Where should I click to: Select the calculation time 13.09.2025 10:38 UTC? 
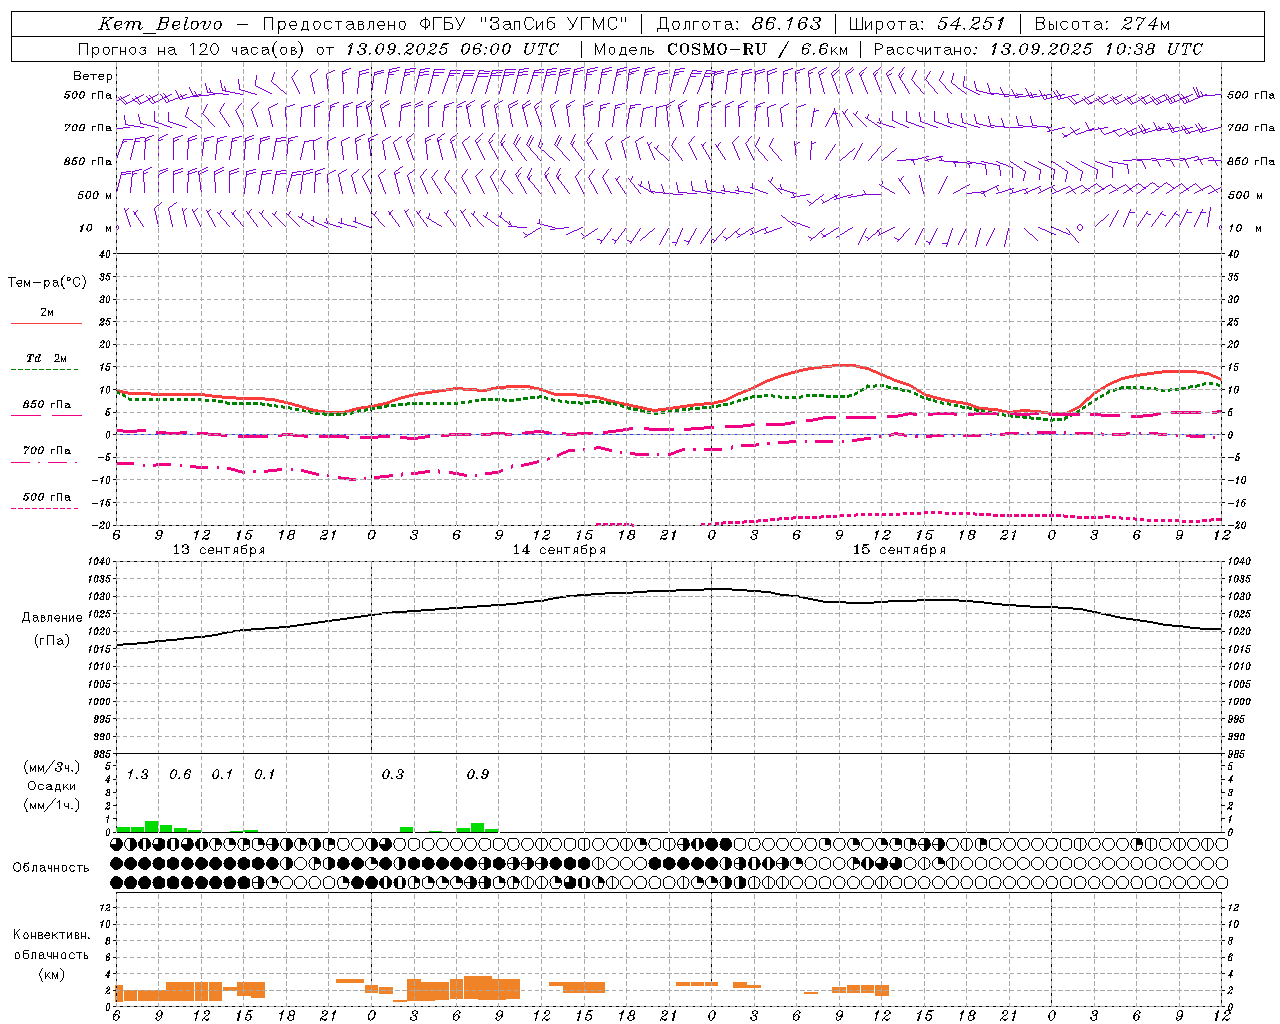pos(1096,49)
